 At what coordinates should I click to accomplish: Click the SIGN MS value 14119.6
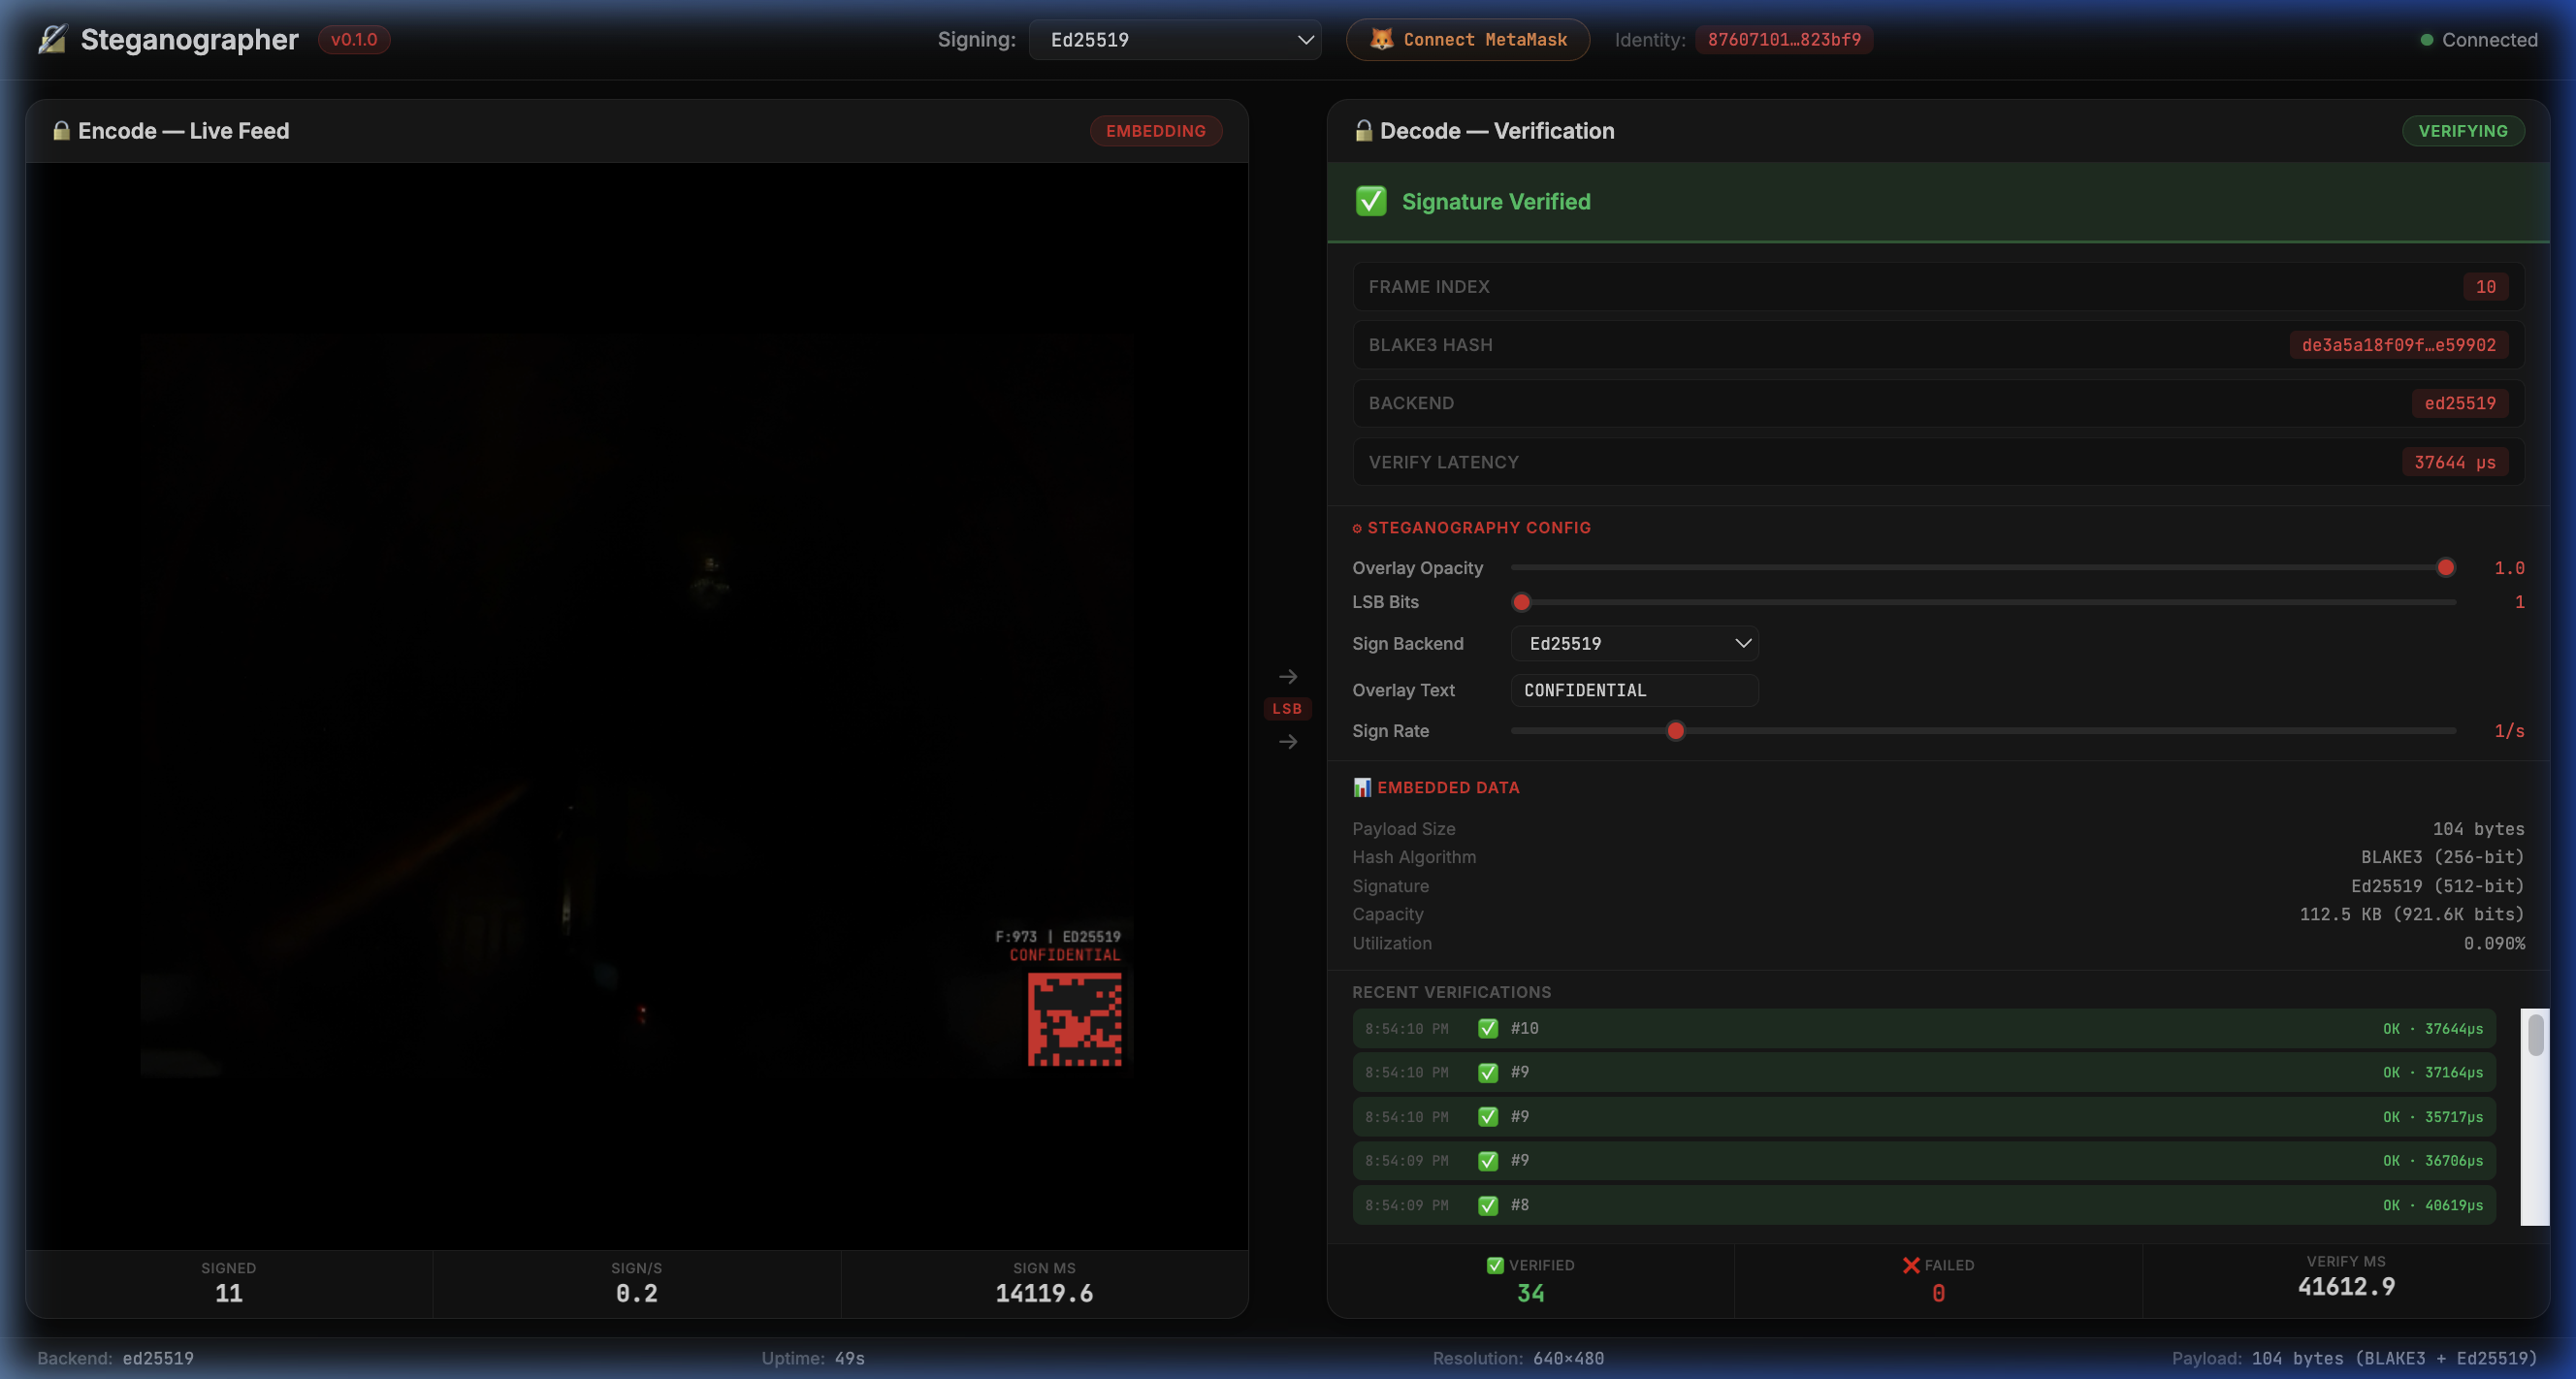click(1044, 1293)
